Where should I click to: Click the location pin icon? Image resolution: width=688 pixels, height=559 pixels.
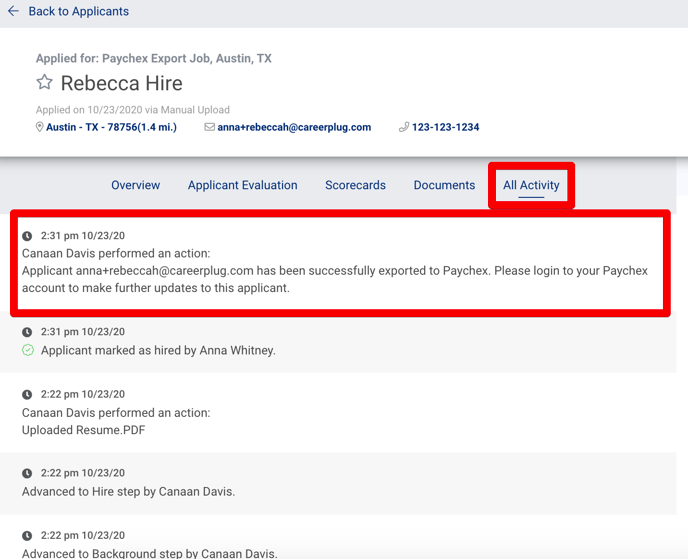39,127
